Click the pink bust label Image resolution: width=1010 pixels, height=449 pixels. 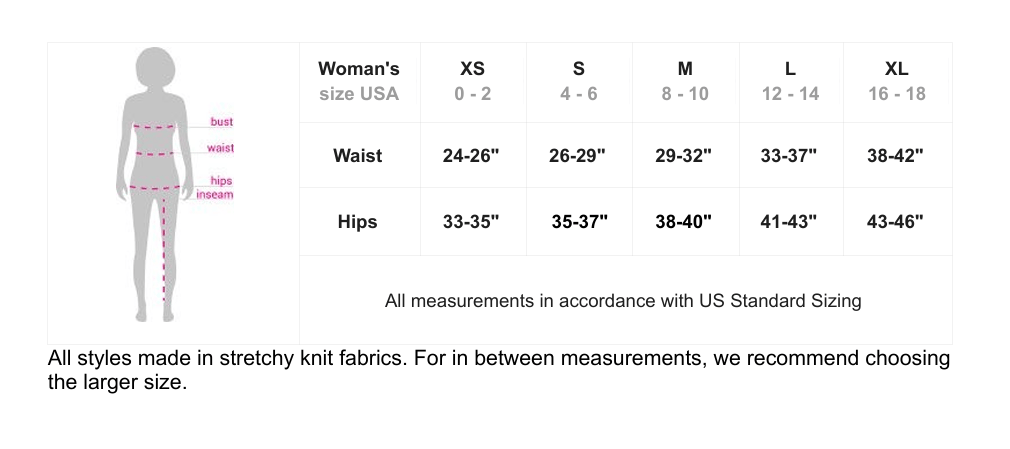click(221, 122)
